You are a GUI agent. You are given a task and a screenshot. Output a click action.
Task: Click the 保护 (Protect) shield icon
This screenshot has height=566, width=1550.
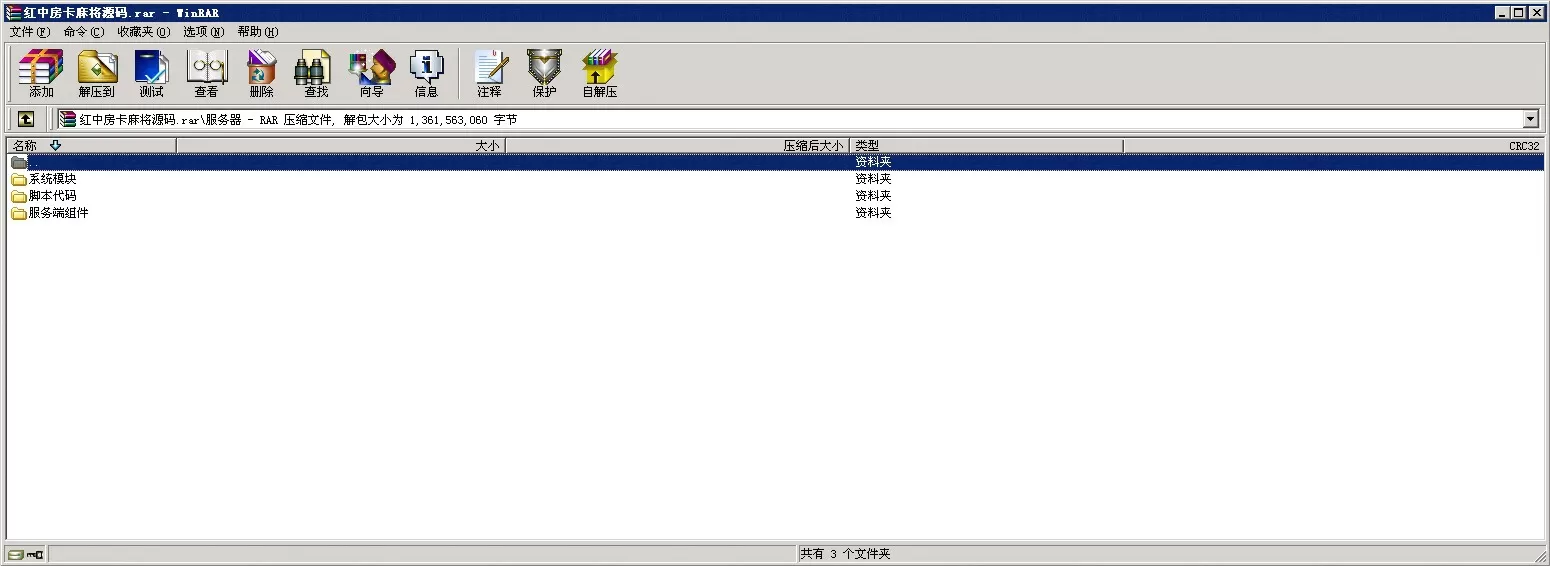tap(544, 73)
